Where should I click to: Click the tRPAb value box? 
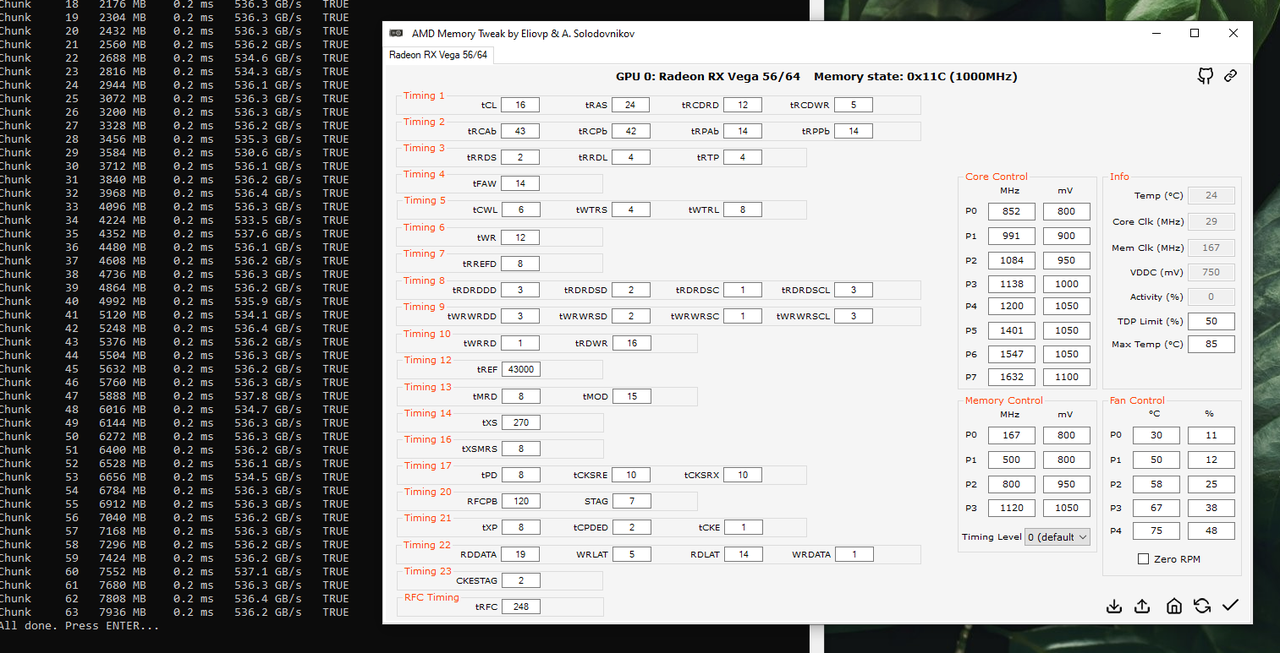click(743, 131)
